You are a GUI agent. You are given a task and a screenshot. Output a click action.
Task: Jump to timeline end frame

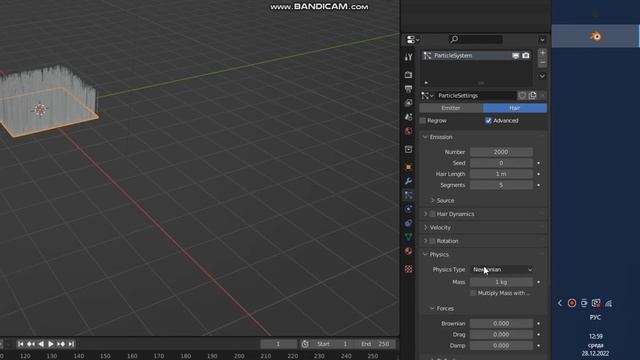71,344
